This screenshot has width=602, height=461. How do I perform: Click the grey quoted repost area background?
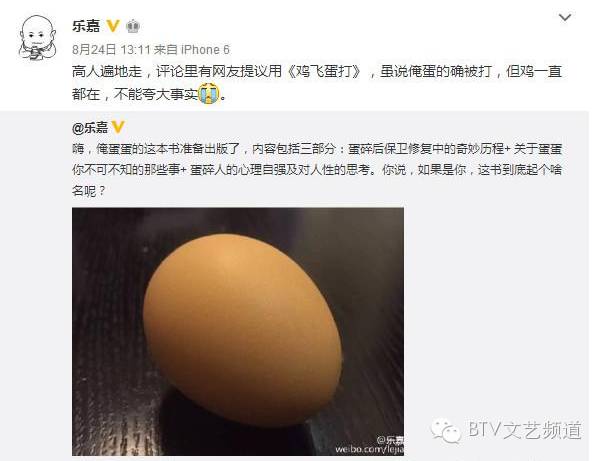(x=495, y=307)
